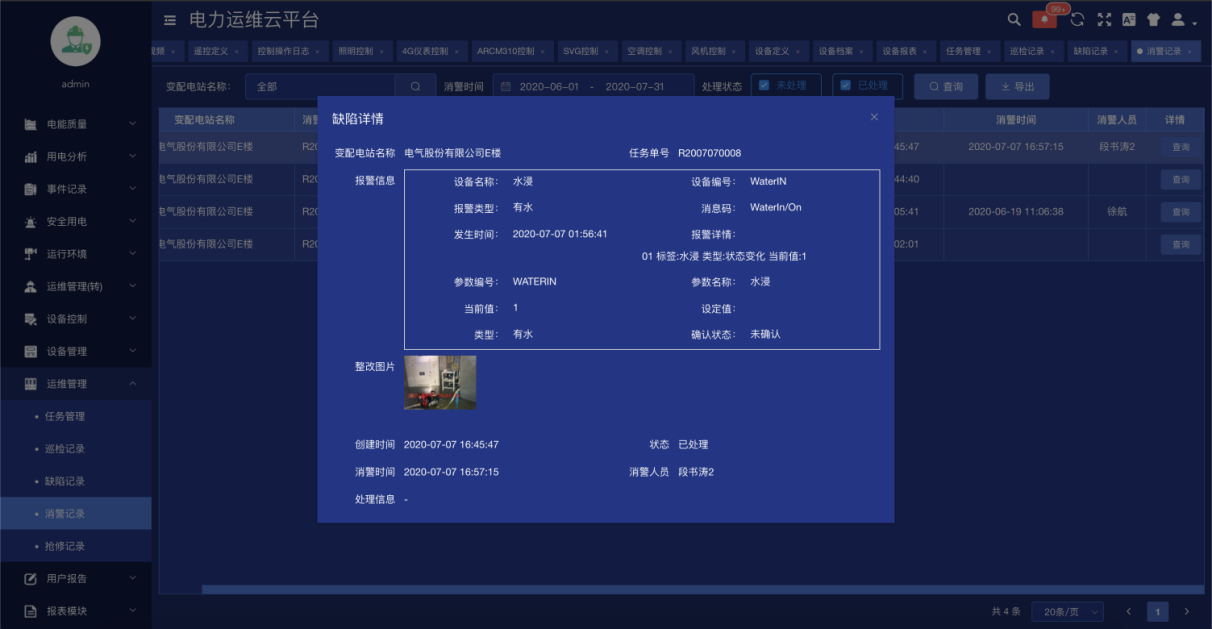Click the calendar icon in date range
This screenshot has width=1212, height=629.
tap(506, 87)
